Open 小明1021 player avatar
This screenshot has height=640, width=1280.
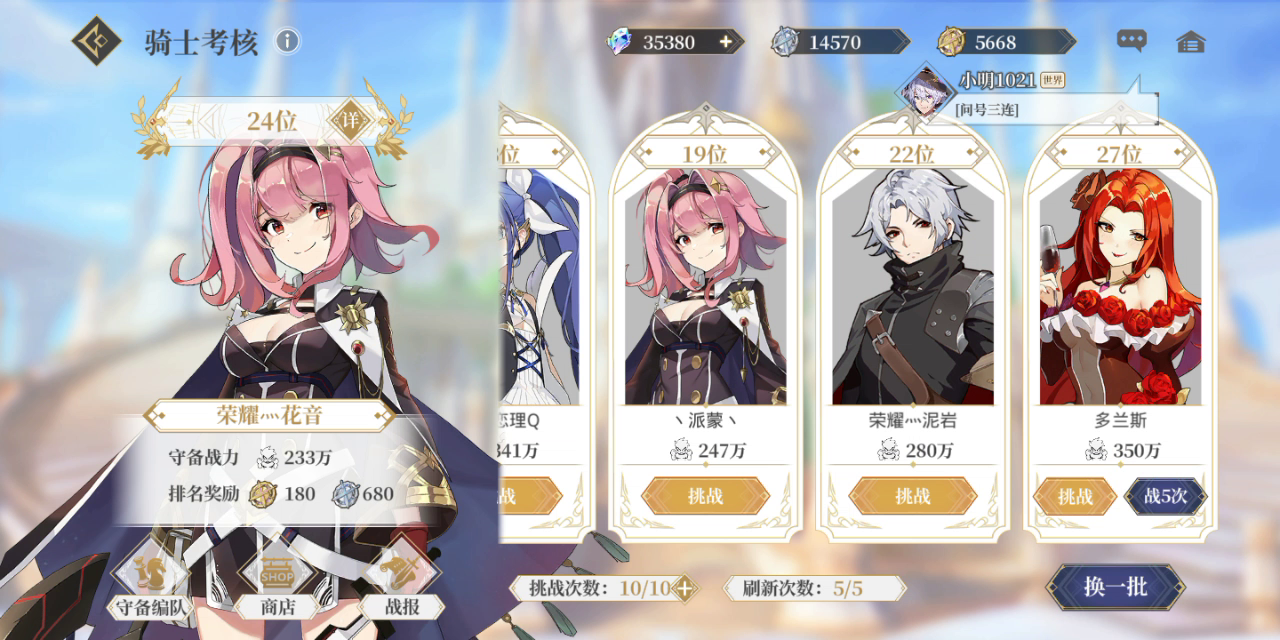(x=923, y=92)
